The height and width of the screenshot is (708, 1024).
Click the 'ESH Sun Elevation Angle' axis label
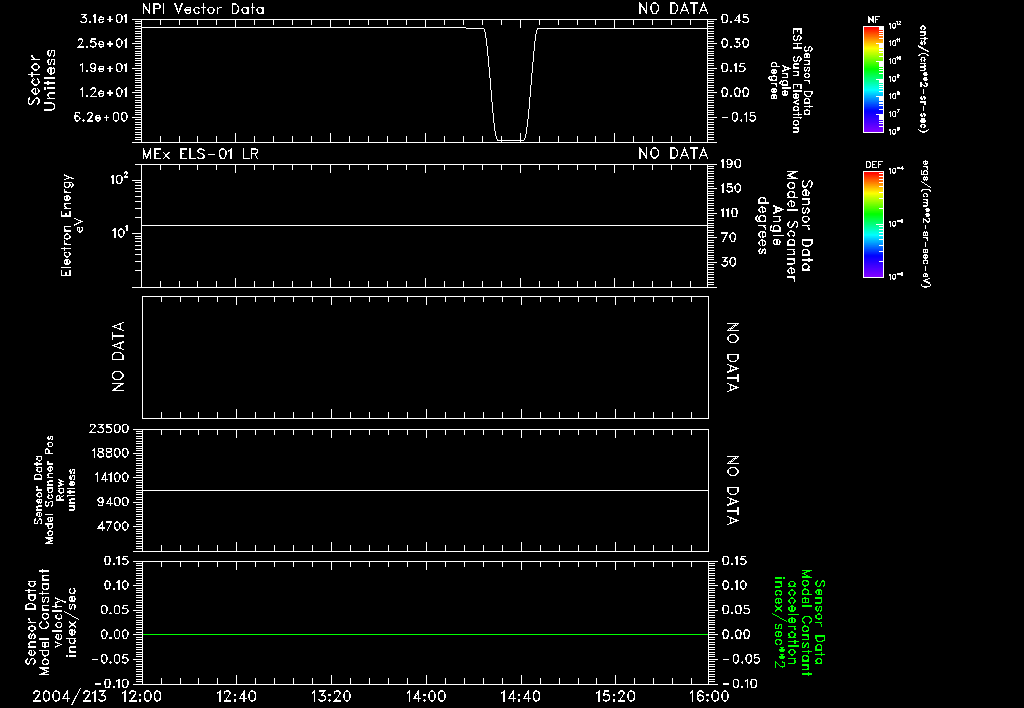[790, 80]
